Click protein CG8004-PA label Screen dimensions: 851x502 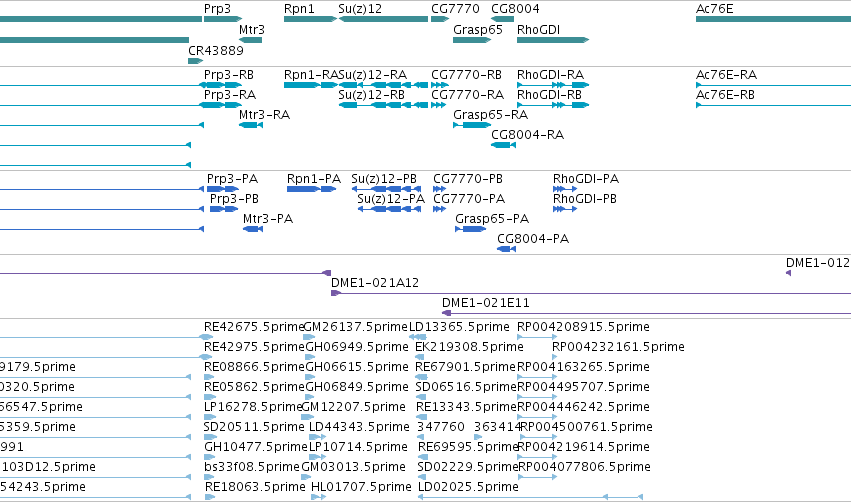[532, 239]
